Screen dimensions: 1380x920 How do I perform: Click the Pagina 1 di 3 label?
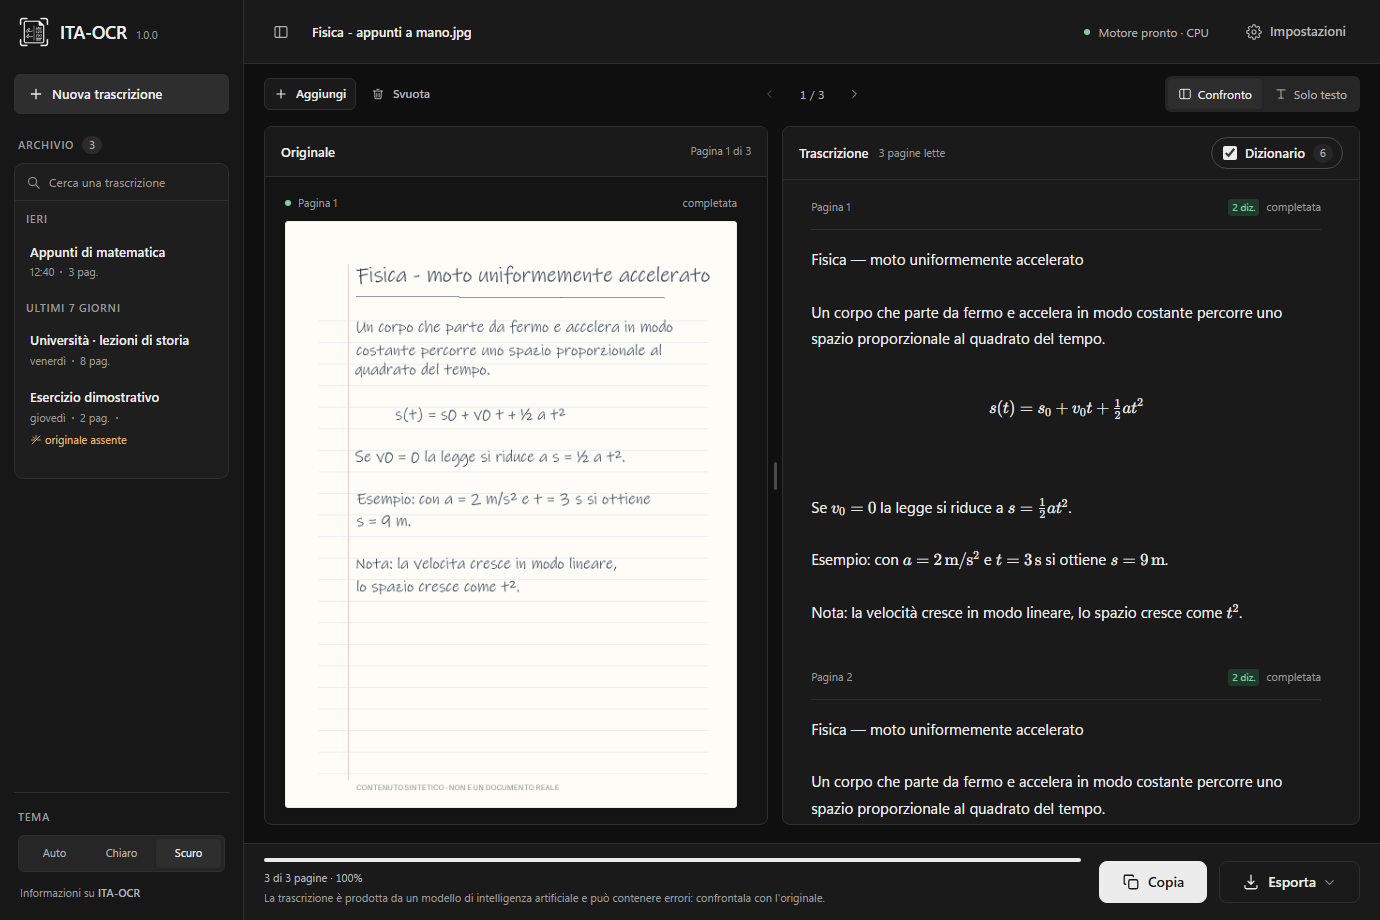(x=720, y=151)
